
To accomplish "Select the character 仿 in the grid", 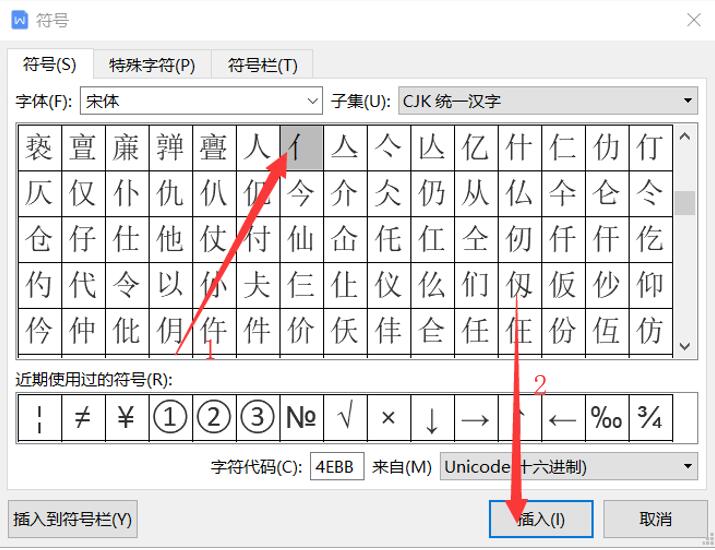I will point(651,331).
